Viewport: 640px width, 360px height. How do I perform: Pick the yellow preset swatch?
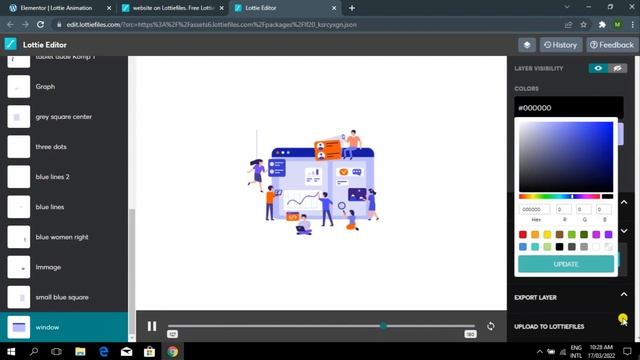pos(547,234)
